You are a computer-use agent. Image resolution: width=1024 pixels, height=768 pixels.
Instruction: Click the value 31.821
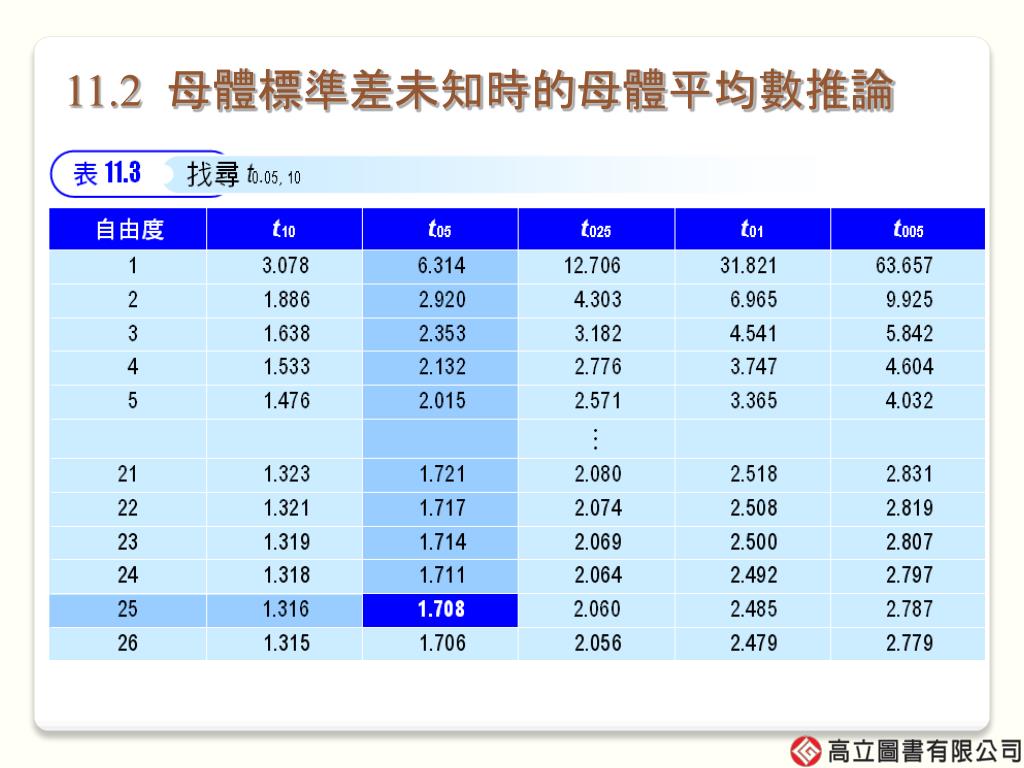(748, 266)
